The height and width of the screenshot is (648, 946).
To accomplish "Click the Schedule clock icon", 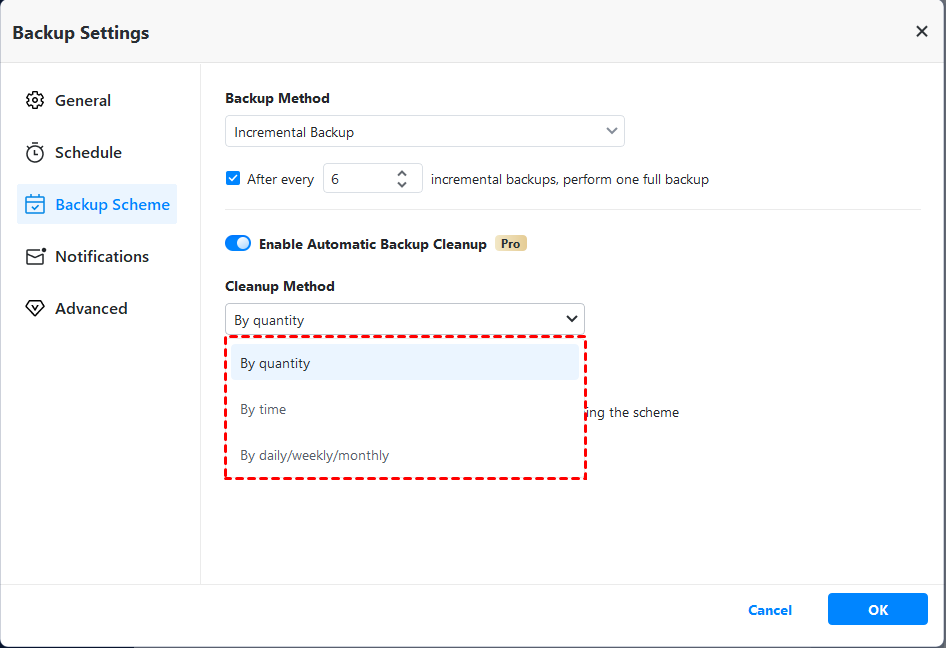I will point(35,152).
